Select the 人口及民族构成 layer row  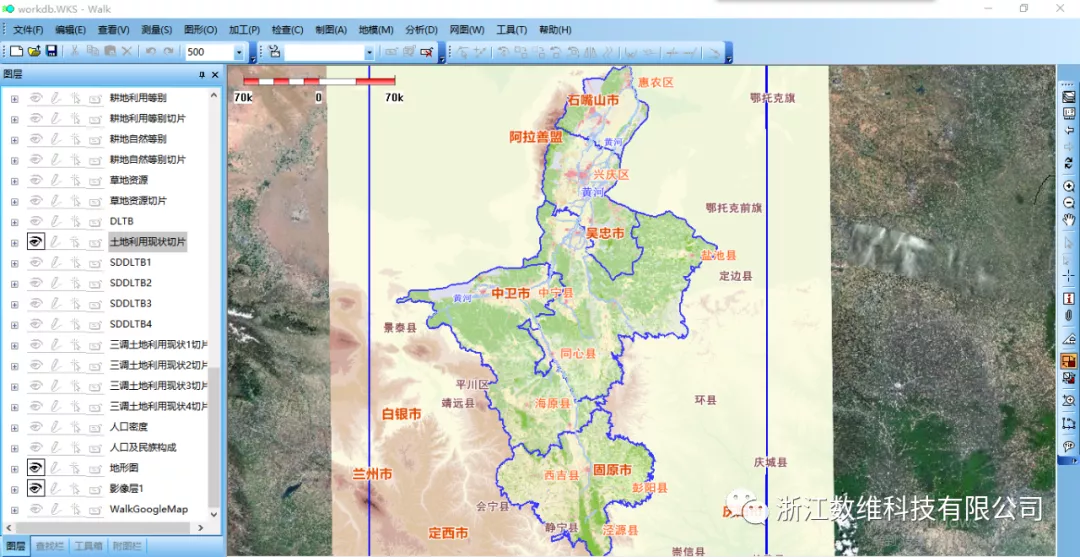click(143, 448)
